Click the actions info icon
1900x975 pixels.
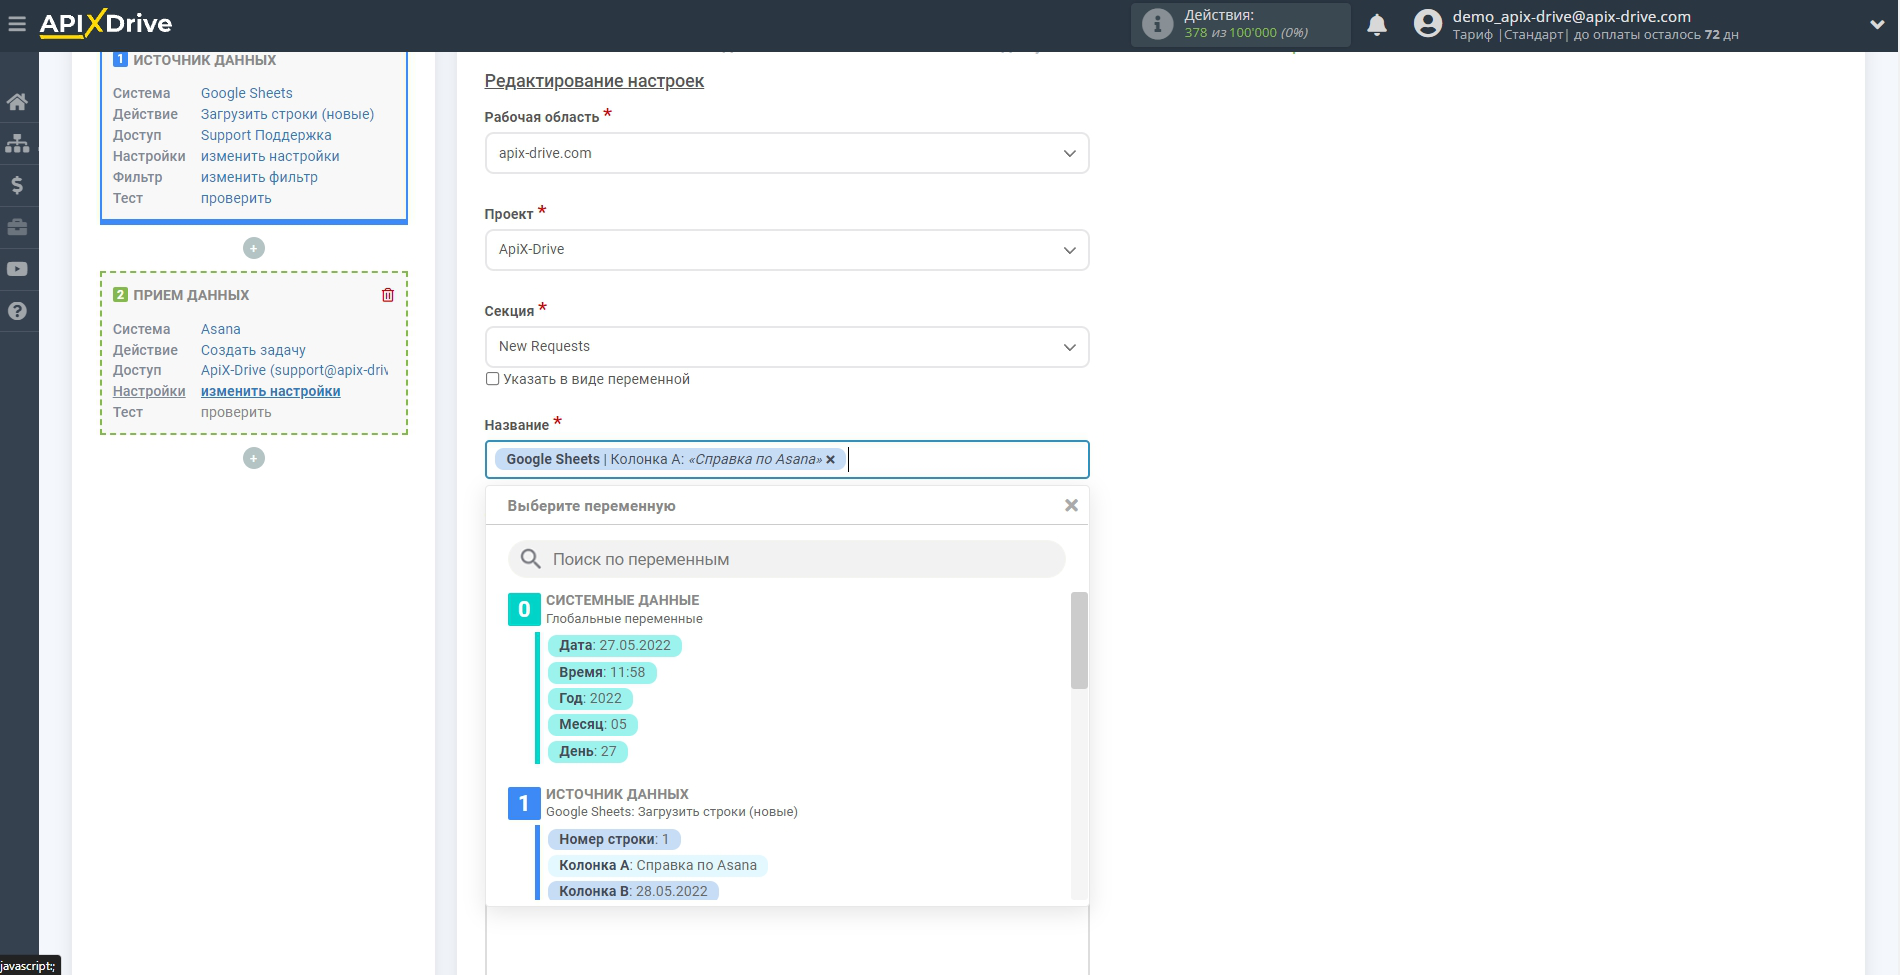click(x=1157, y=24)
